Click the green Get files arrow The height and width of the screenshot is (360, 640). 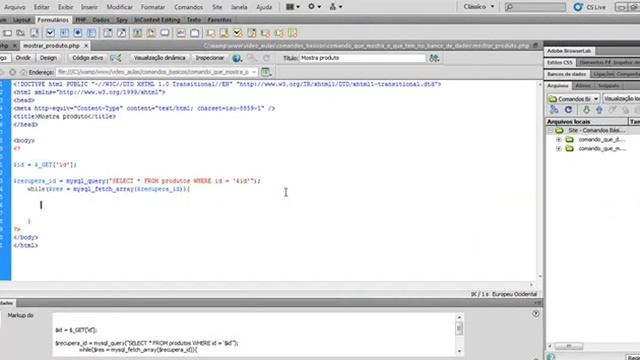pyautogui.click(x=586, y=110)
